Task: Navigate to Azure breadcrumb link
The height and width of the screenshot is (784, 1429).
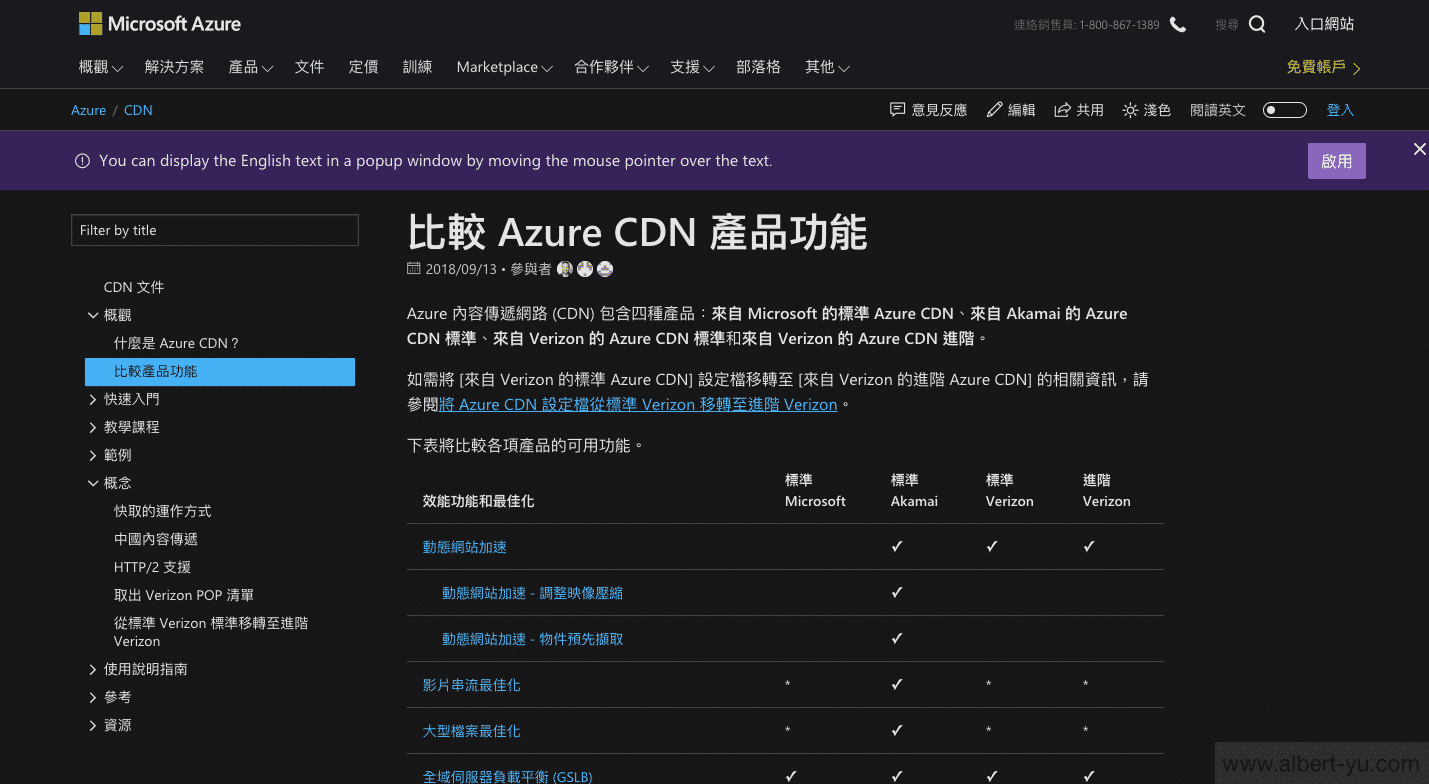Action: point(89,110)
